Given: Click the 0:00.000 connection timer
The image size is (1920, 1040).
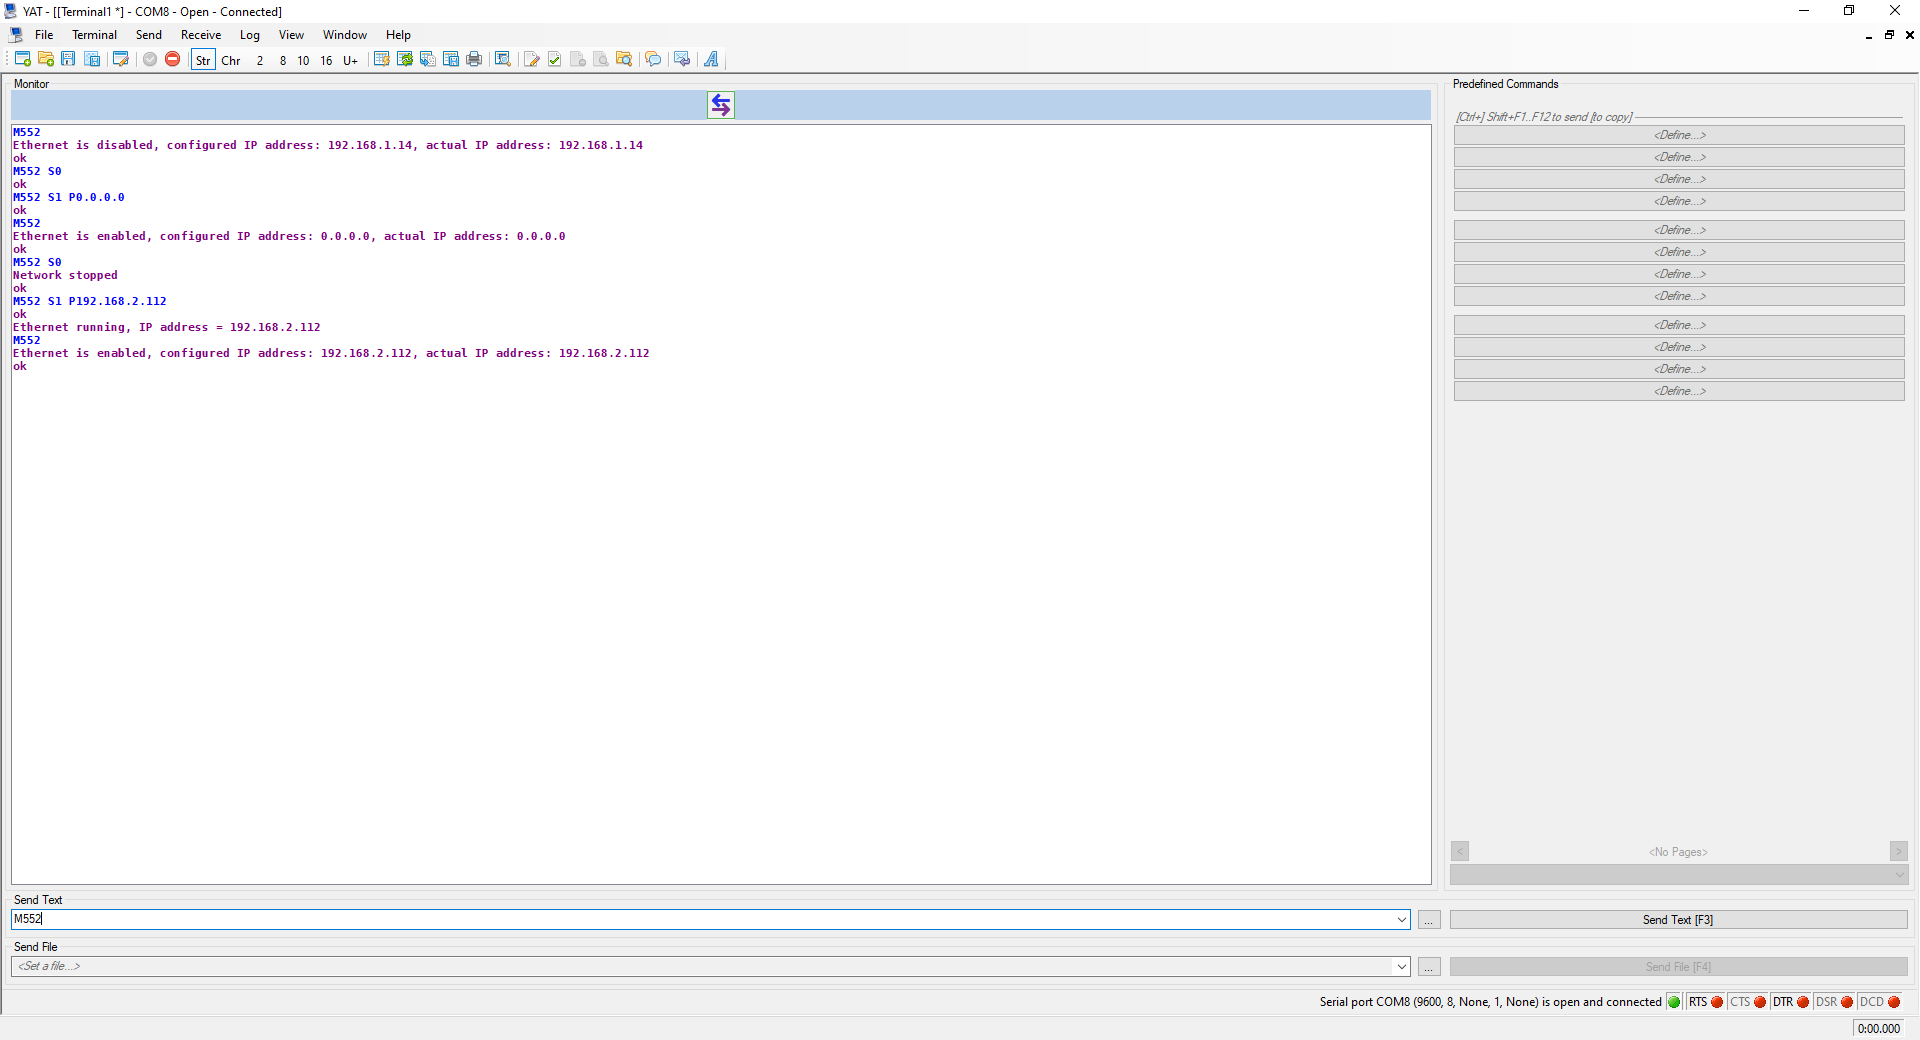Looking at the screenshot, I should tap(1878, 1028).
